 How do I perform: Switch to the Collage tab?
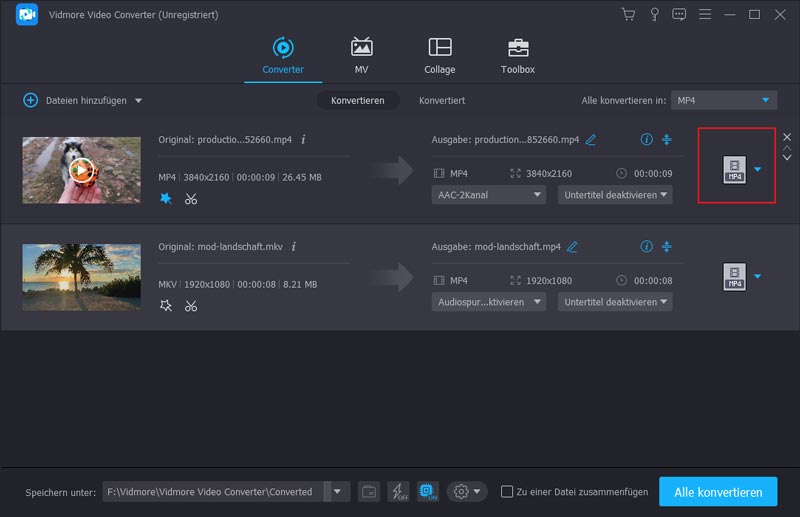point(439,56)
